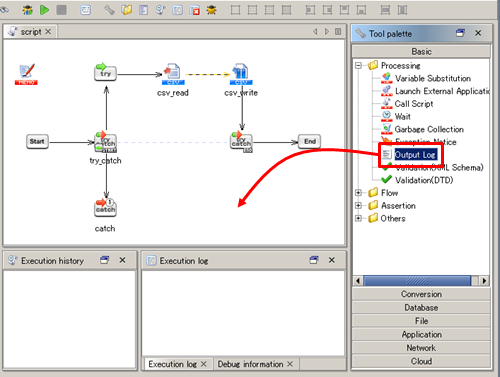The width and height of the screenshot is (500, 377).
Task: Select the csv_read component icon
Action: click(173, 74)
